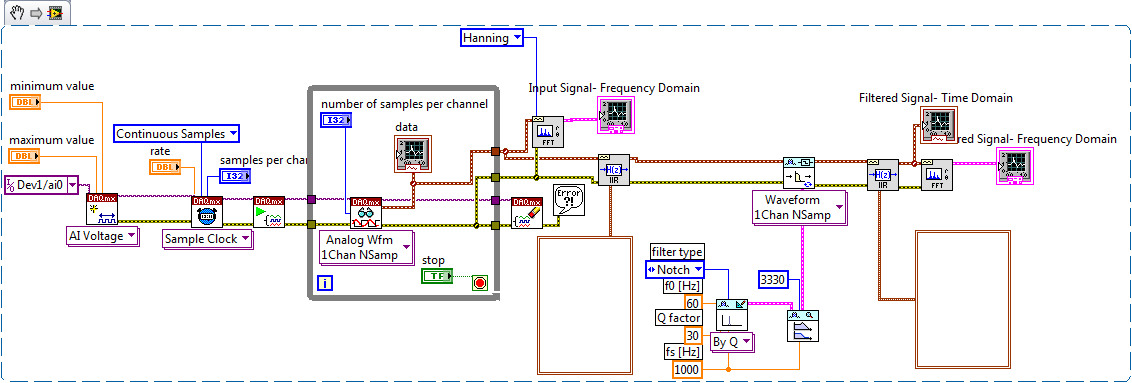
Task: Click the f0 [Hz] label
Action: click(682, 286)
